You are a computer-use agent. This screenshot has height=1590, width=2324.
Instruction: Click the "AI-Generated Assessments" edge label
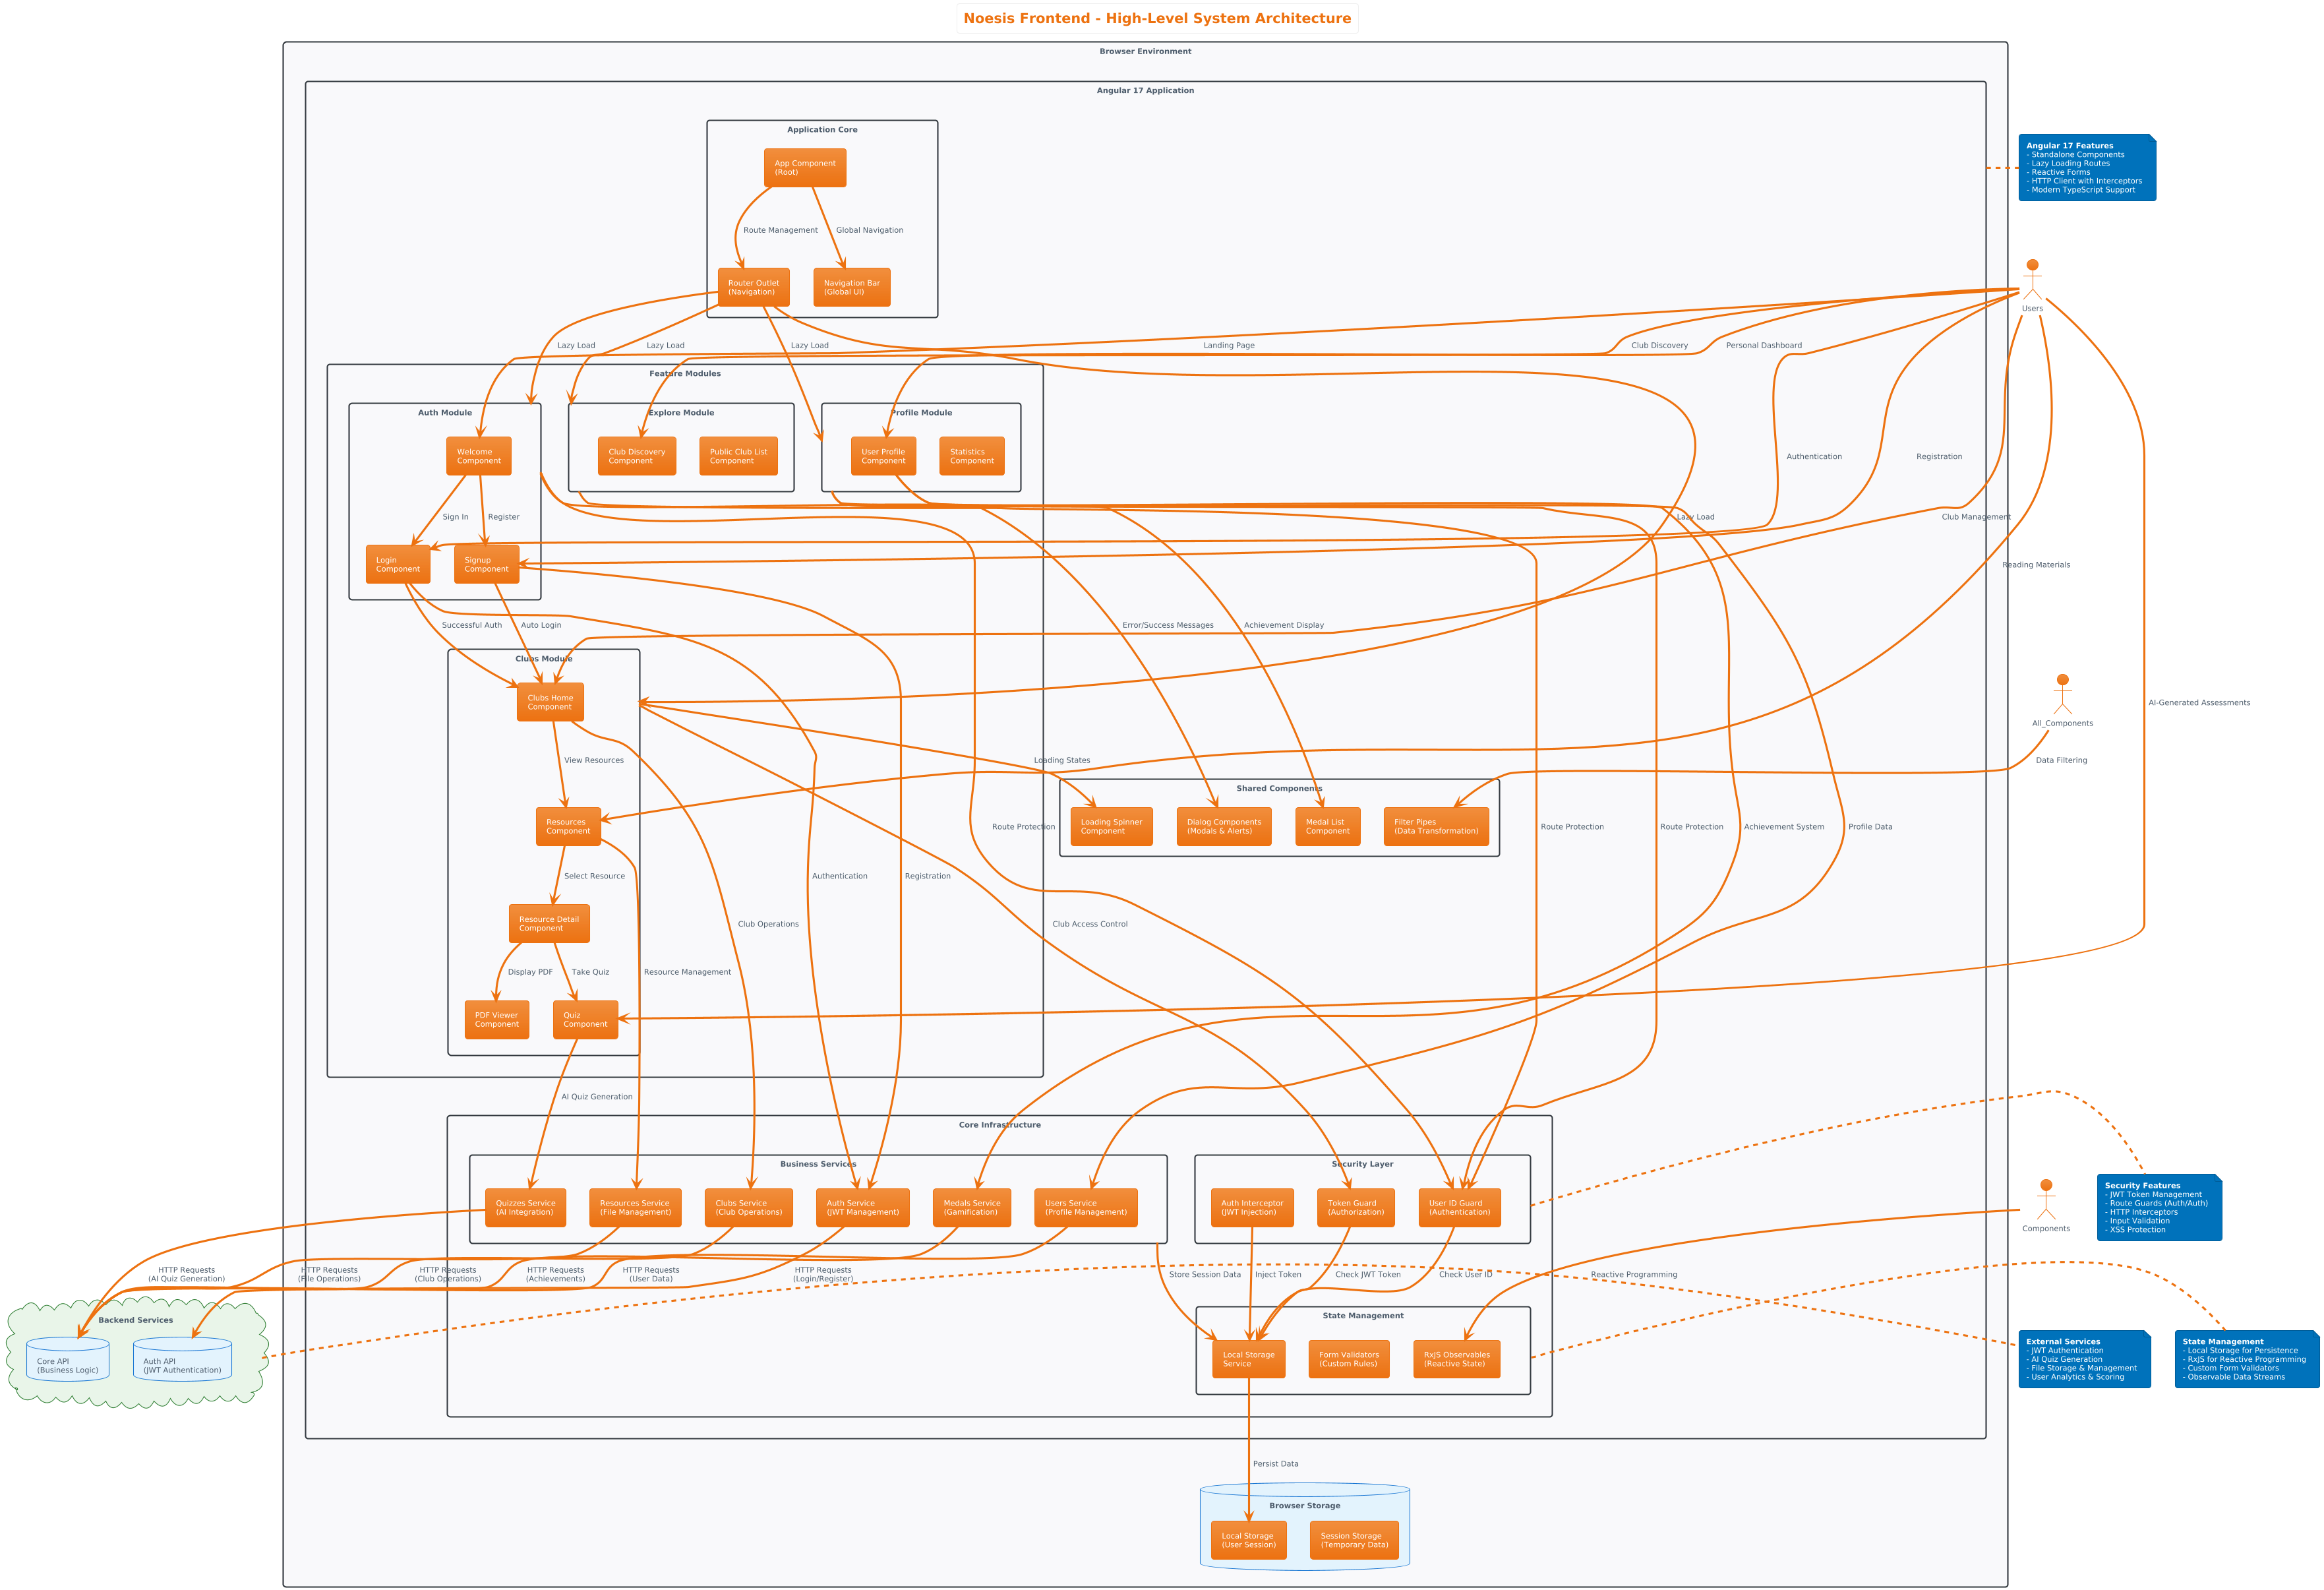[2200, 702]
